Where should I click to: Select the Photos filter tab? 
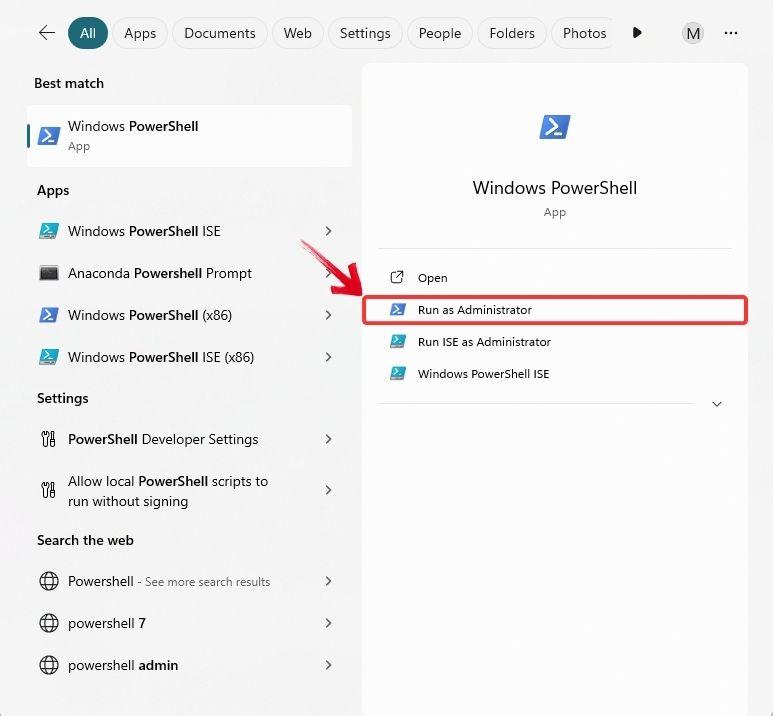584,33
